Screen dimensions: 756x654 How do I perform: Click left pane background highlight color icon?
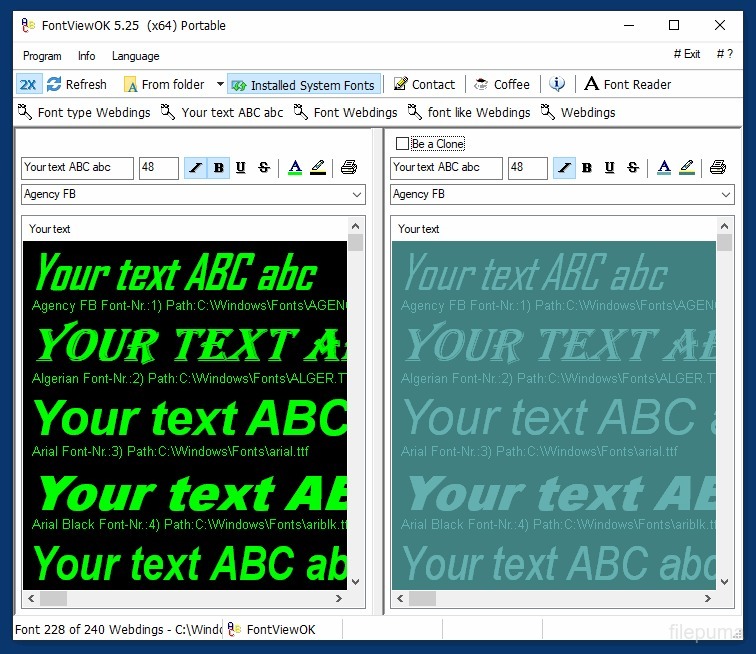(318, 168)
